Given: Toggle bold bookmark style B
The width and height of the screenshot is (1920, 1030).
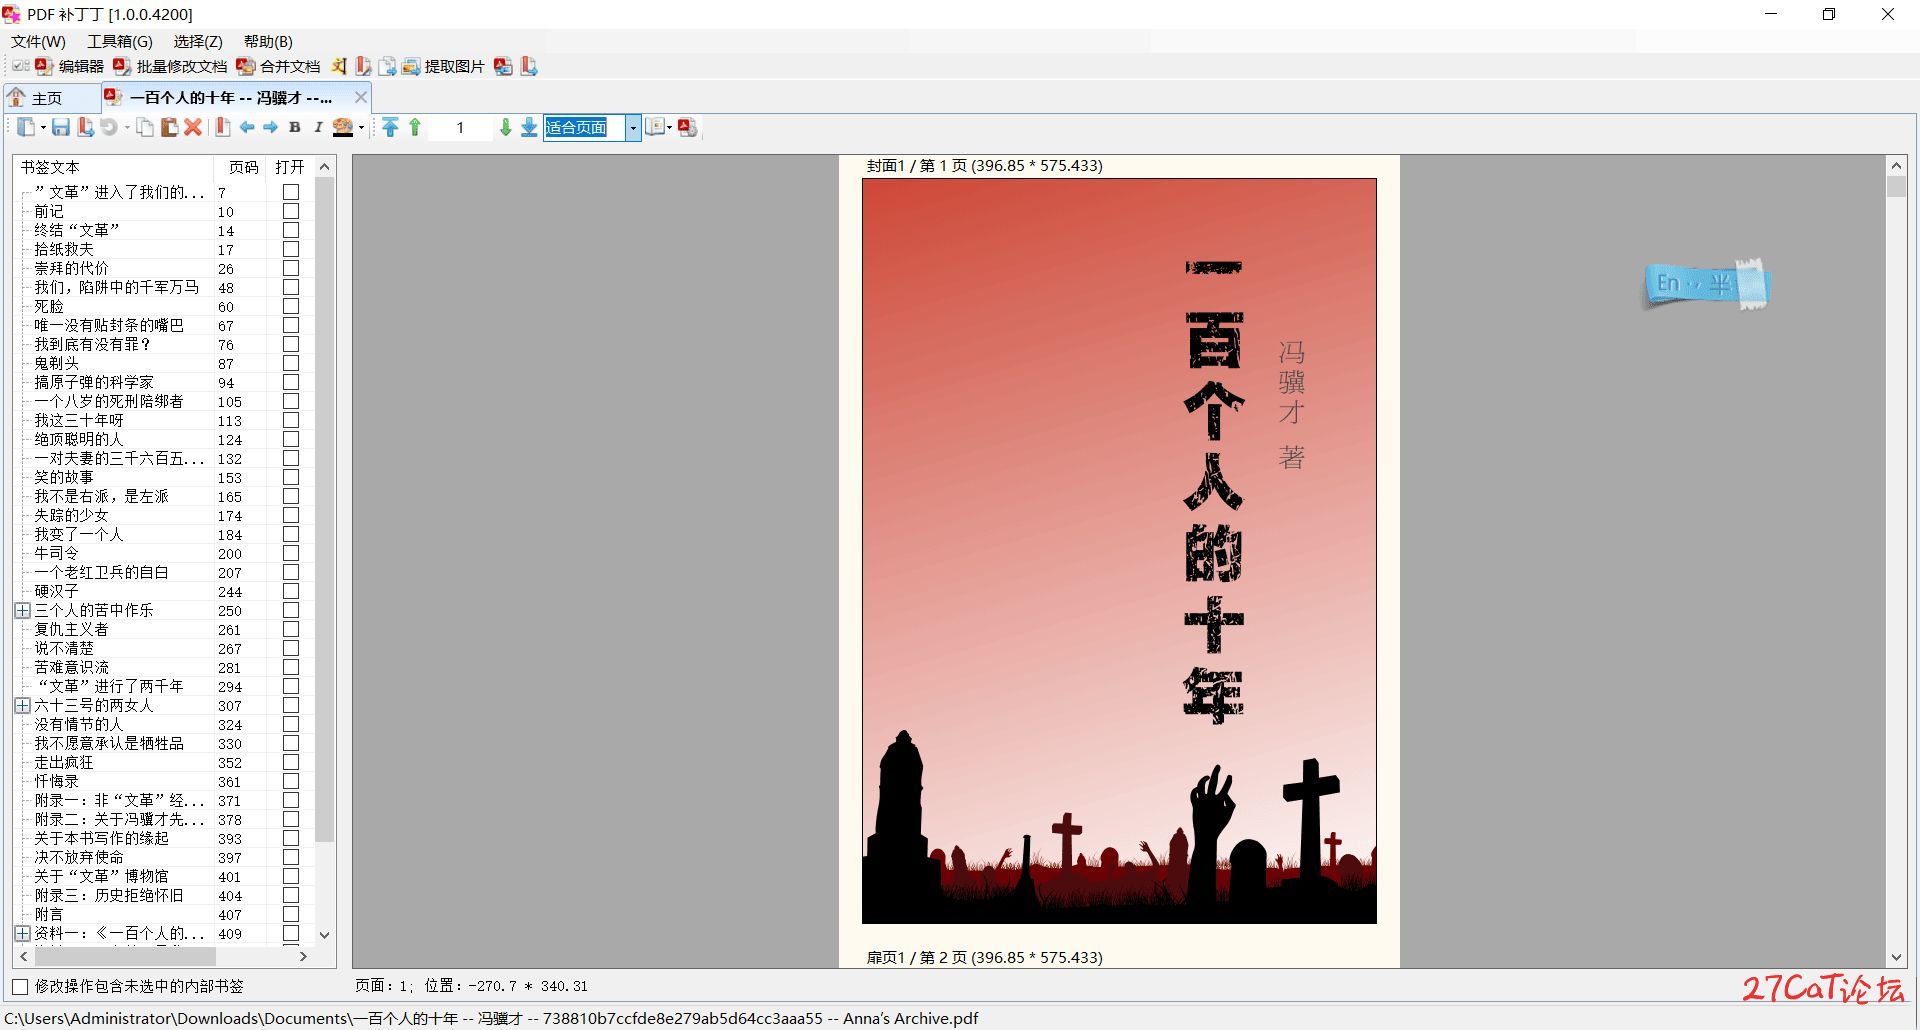Looking at the screenshot, I should click(x=295, y=127).
